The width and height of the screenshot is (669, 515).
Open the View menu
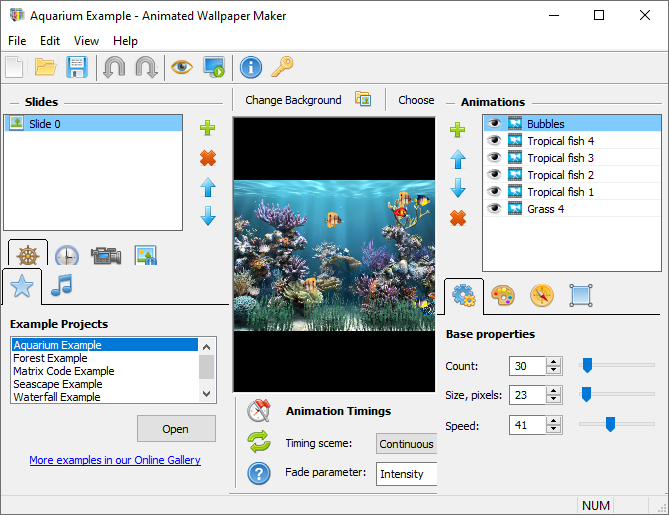click(x=86, y=41)
